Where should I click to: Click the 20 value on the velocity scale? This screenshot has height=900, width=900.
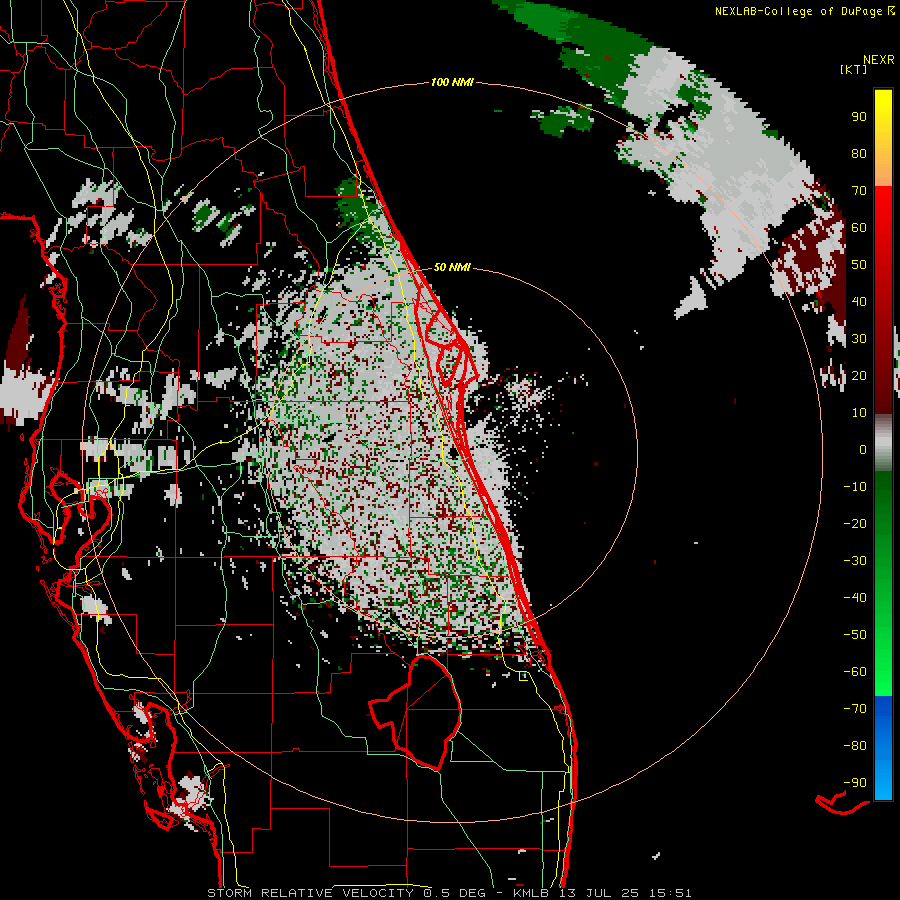point(859,375)
